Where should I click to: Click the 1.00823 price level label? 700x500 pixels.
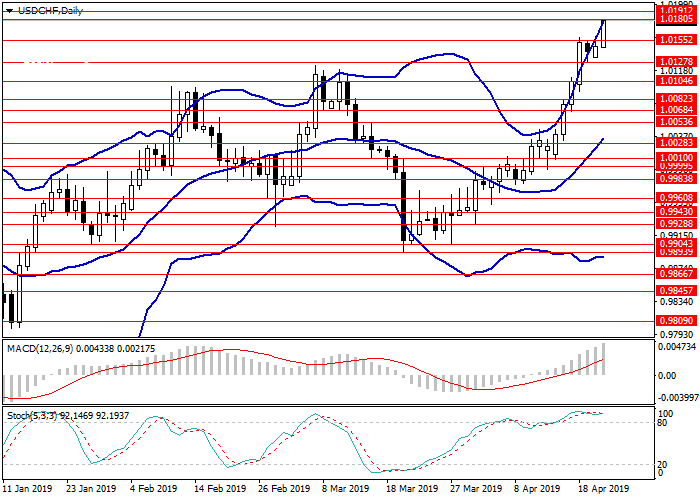676,99
